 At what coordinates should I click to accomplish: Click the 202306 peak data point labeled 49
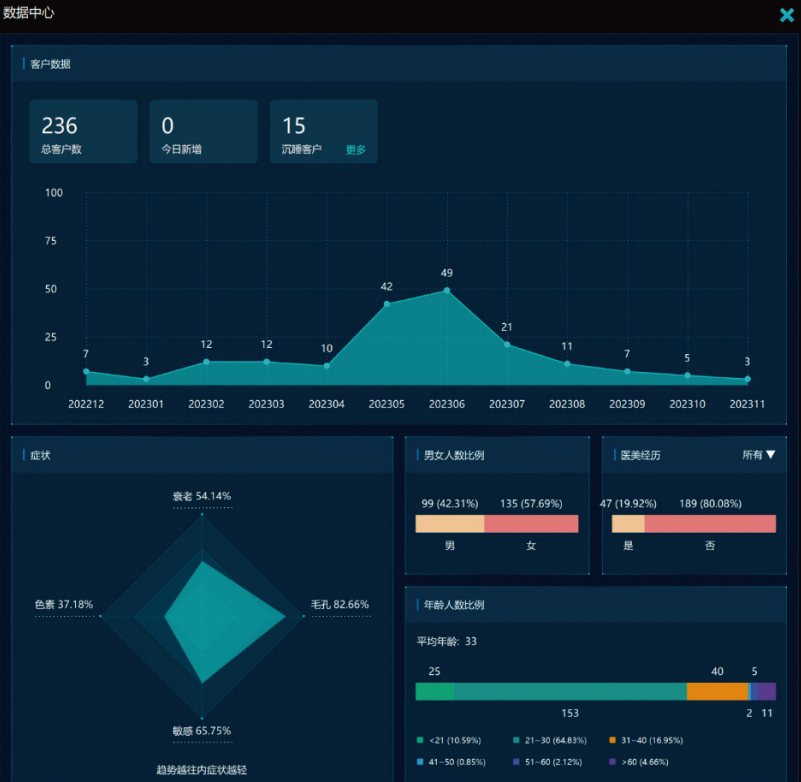(x=447, y=291)
